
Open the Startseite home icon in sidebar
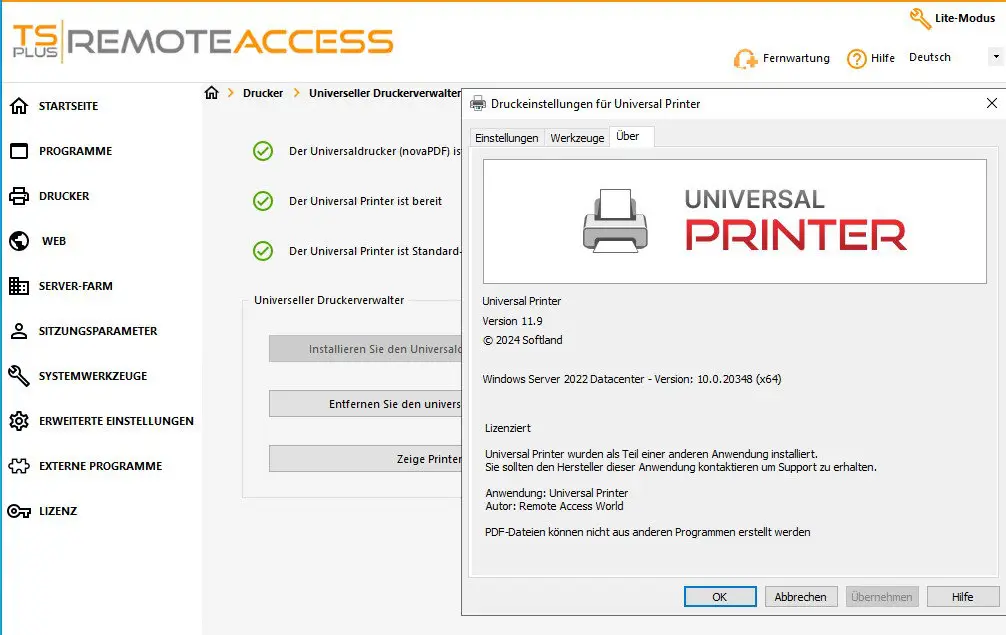19,106
